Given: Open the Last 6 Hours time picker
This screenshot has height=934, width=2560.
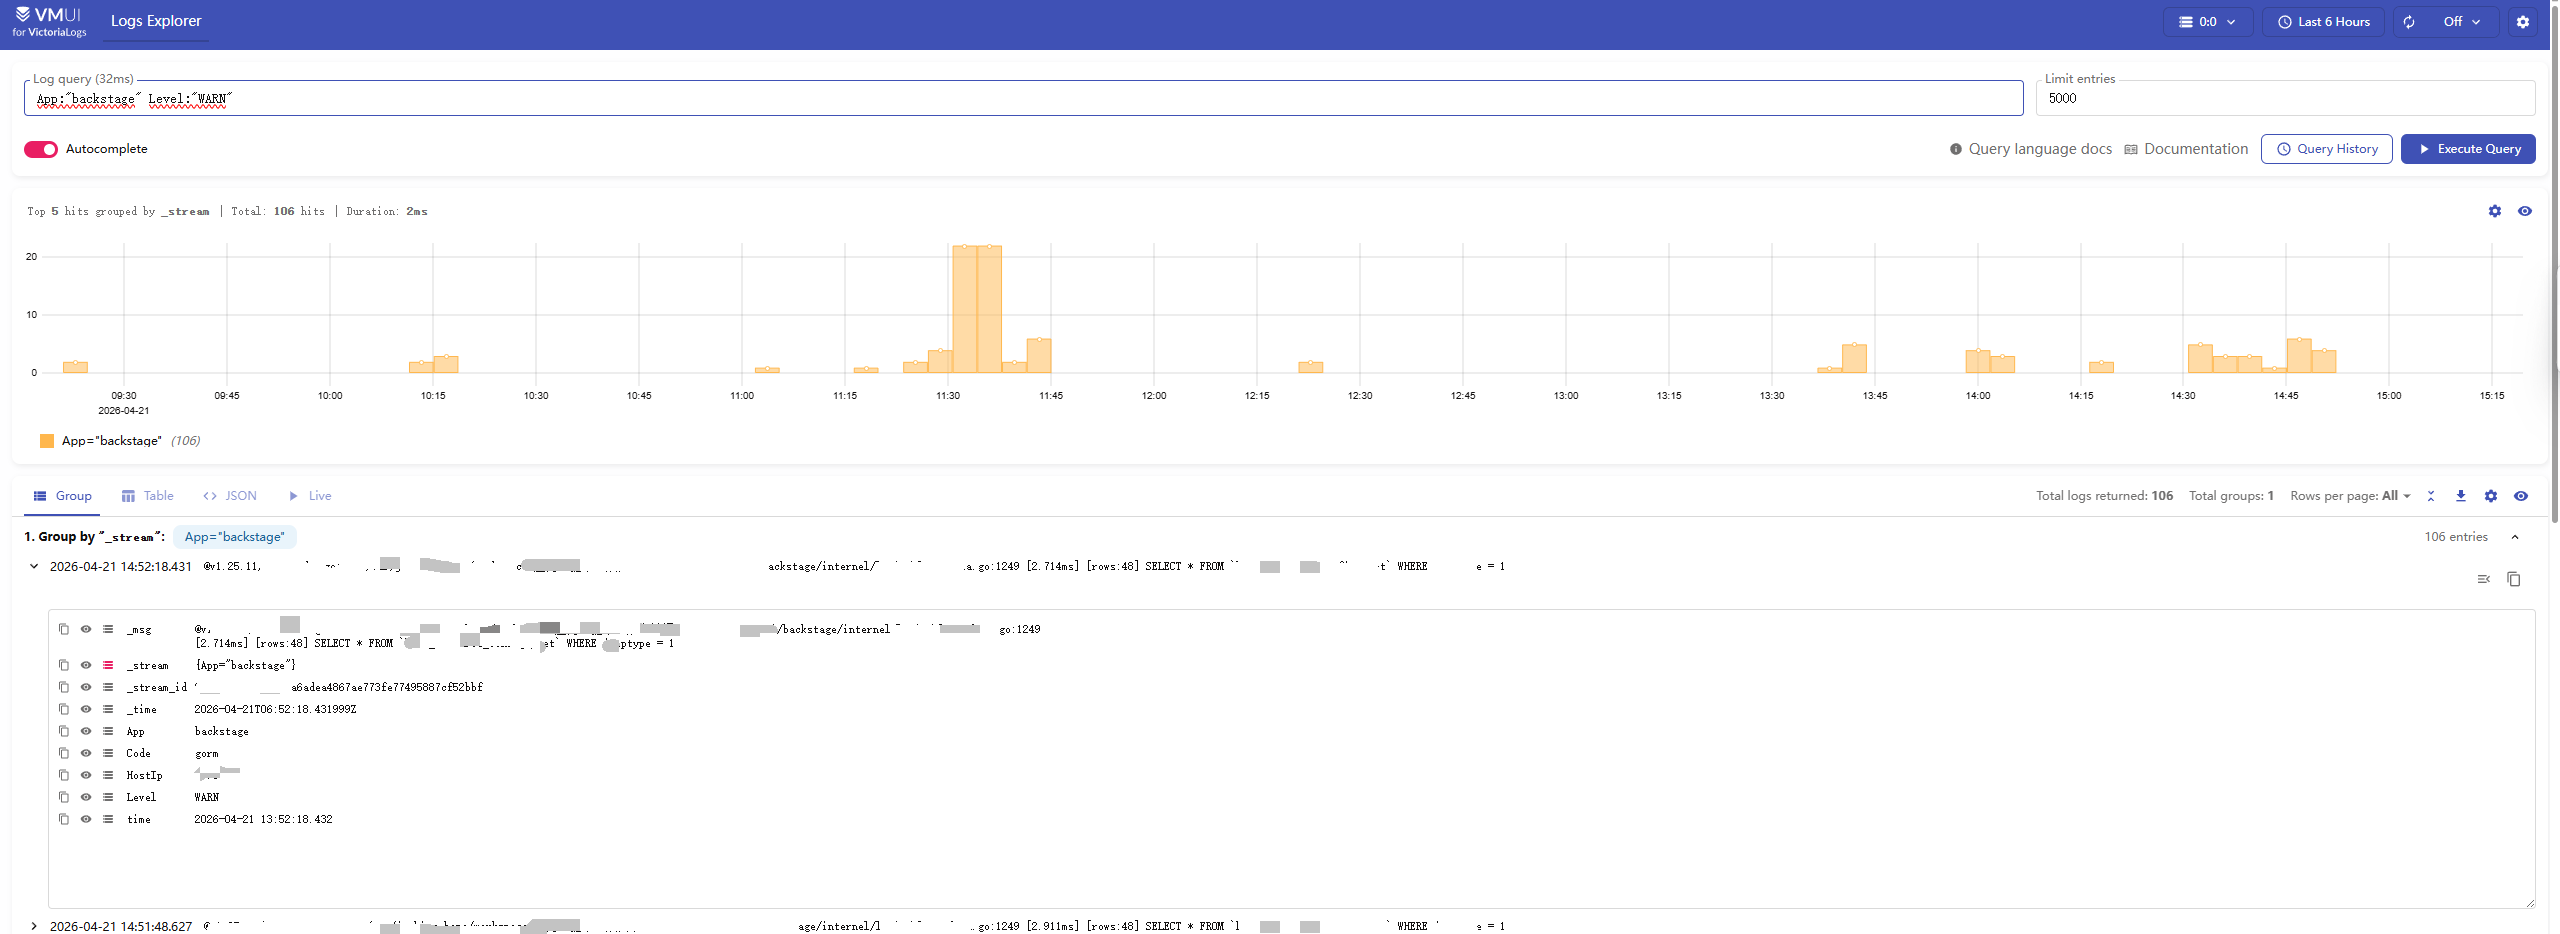Looking at the screenshot, I should 2323,22.
